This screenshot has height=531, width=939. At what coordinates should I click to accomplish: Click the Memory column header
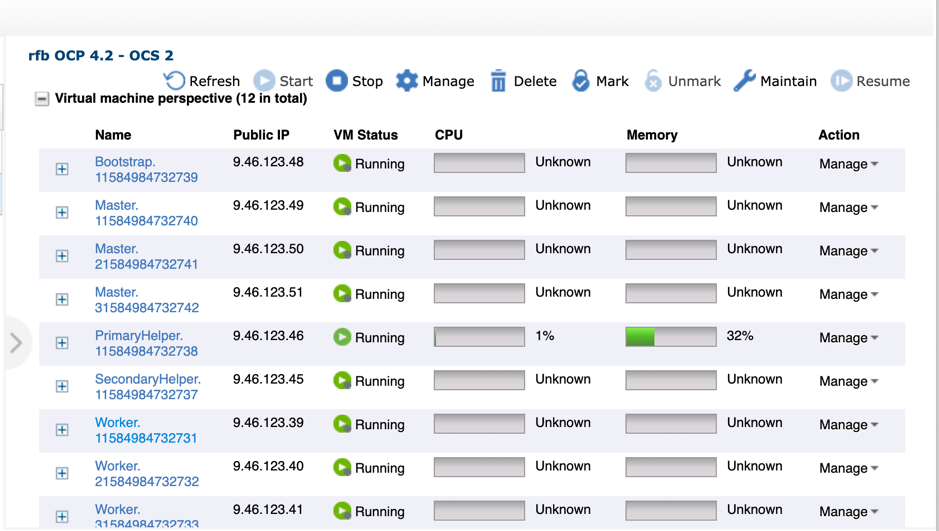pyautogui.click(x=652, y=135)
